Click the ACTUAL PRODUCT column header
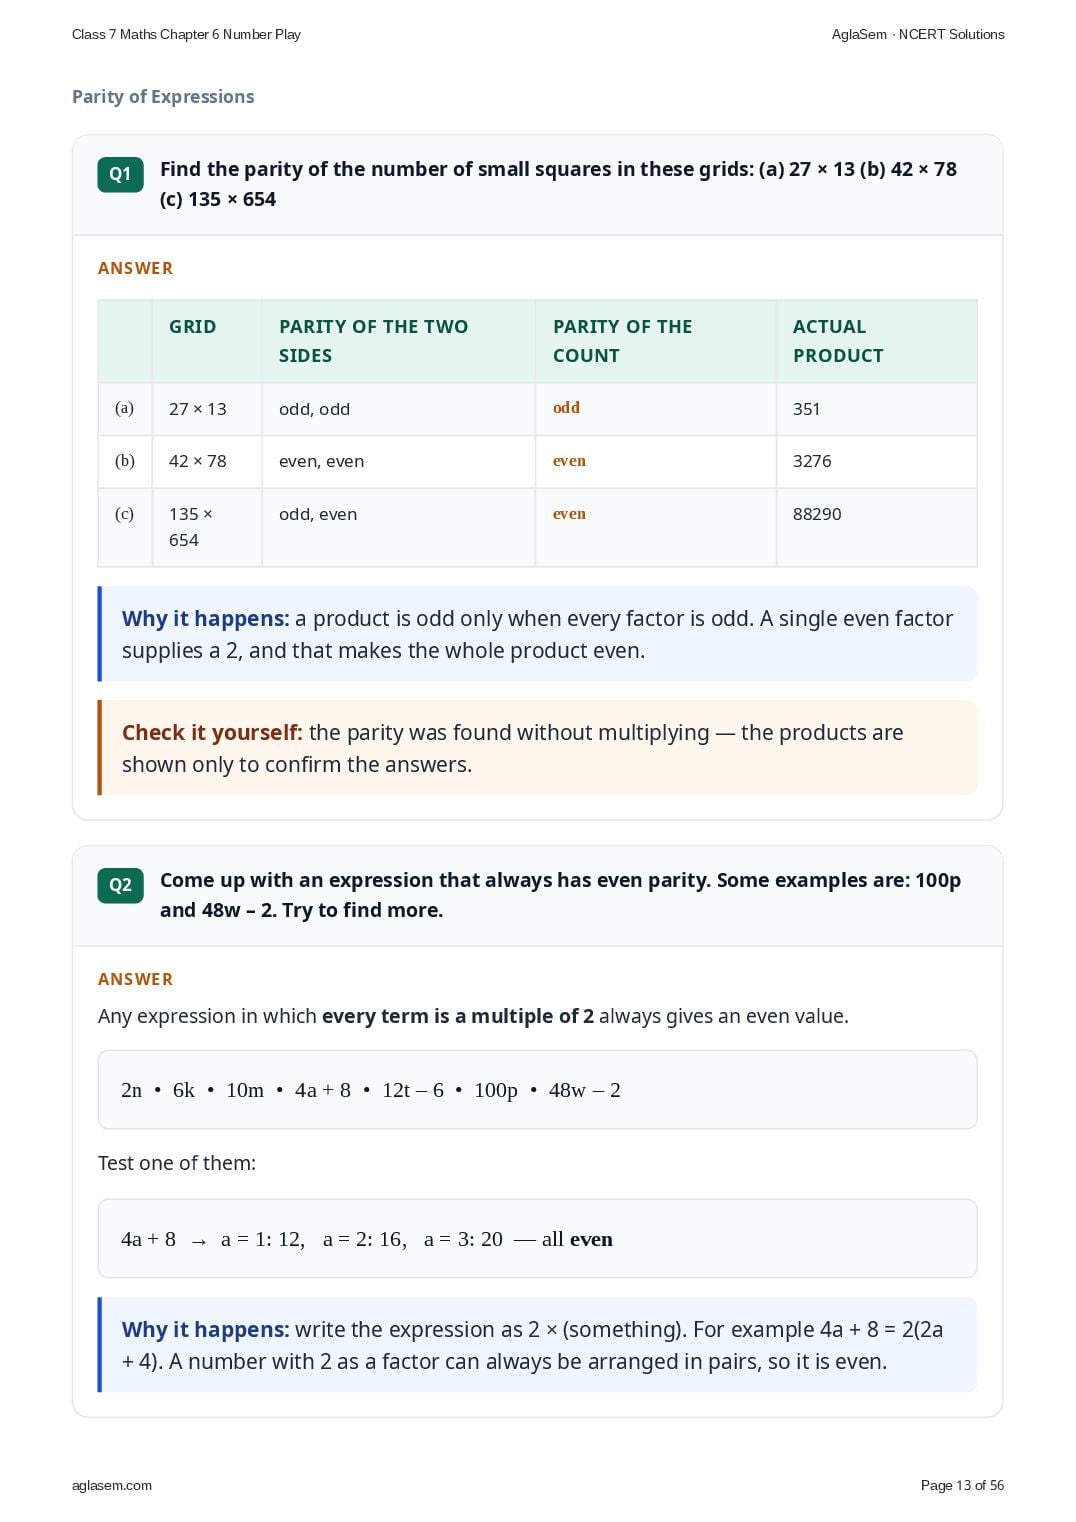Image resolution: width=1076 pixels, height=1522 pixels. tap(838, 341)
